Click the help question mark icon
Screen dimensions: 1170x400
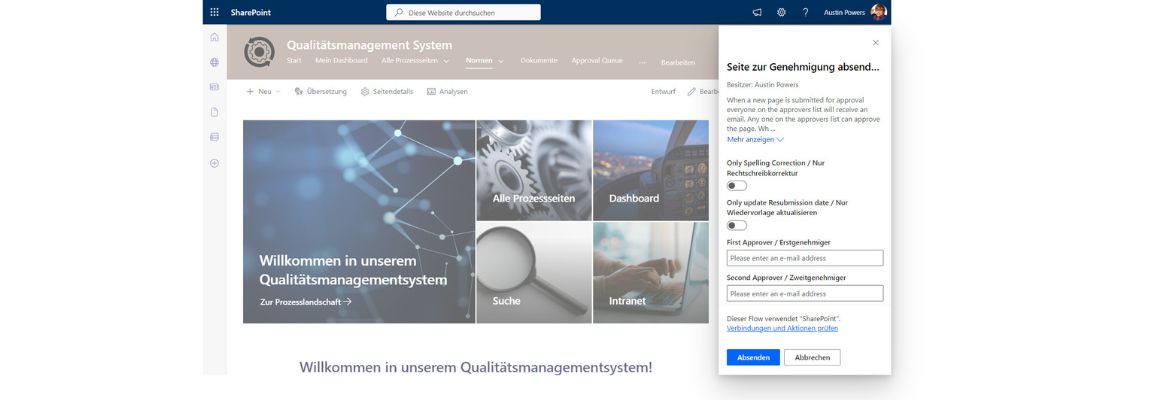[x=805, y=12]
